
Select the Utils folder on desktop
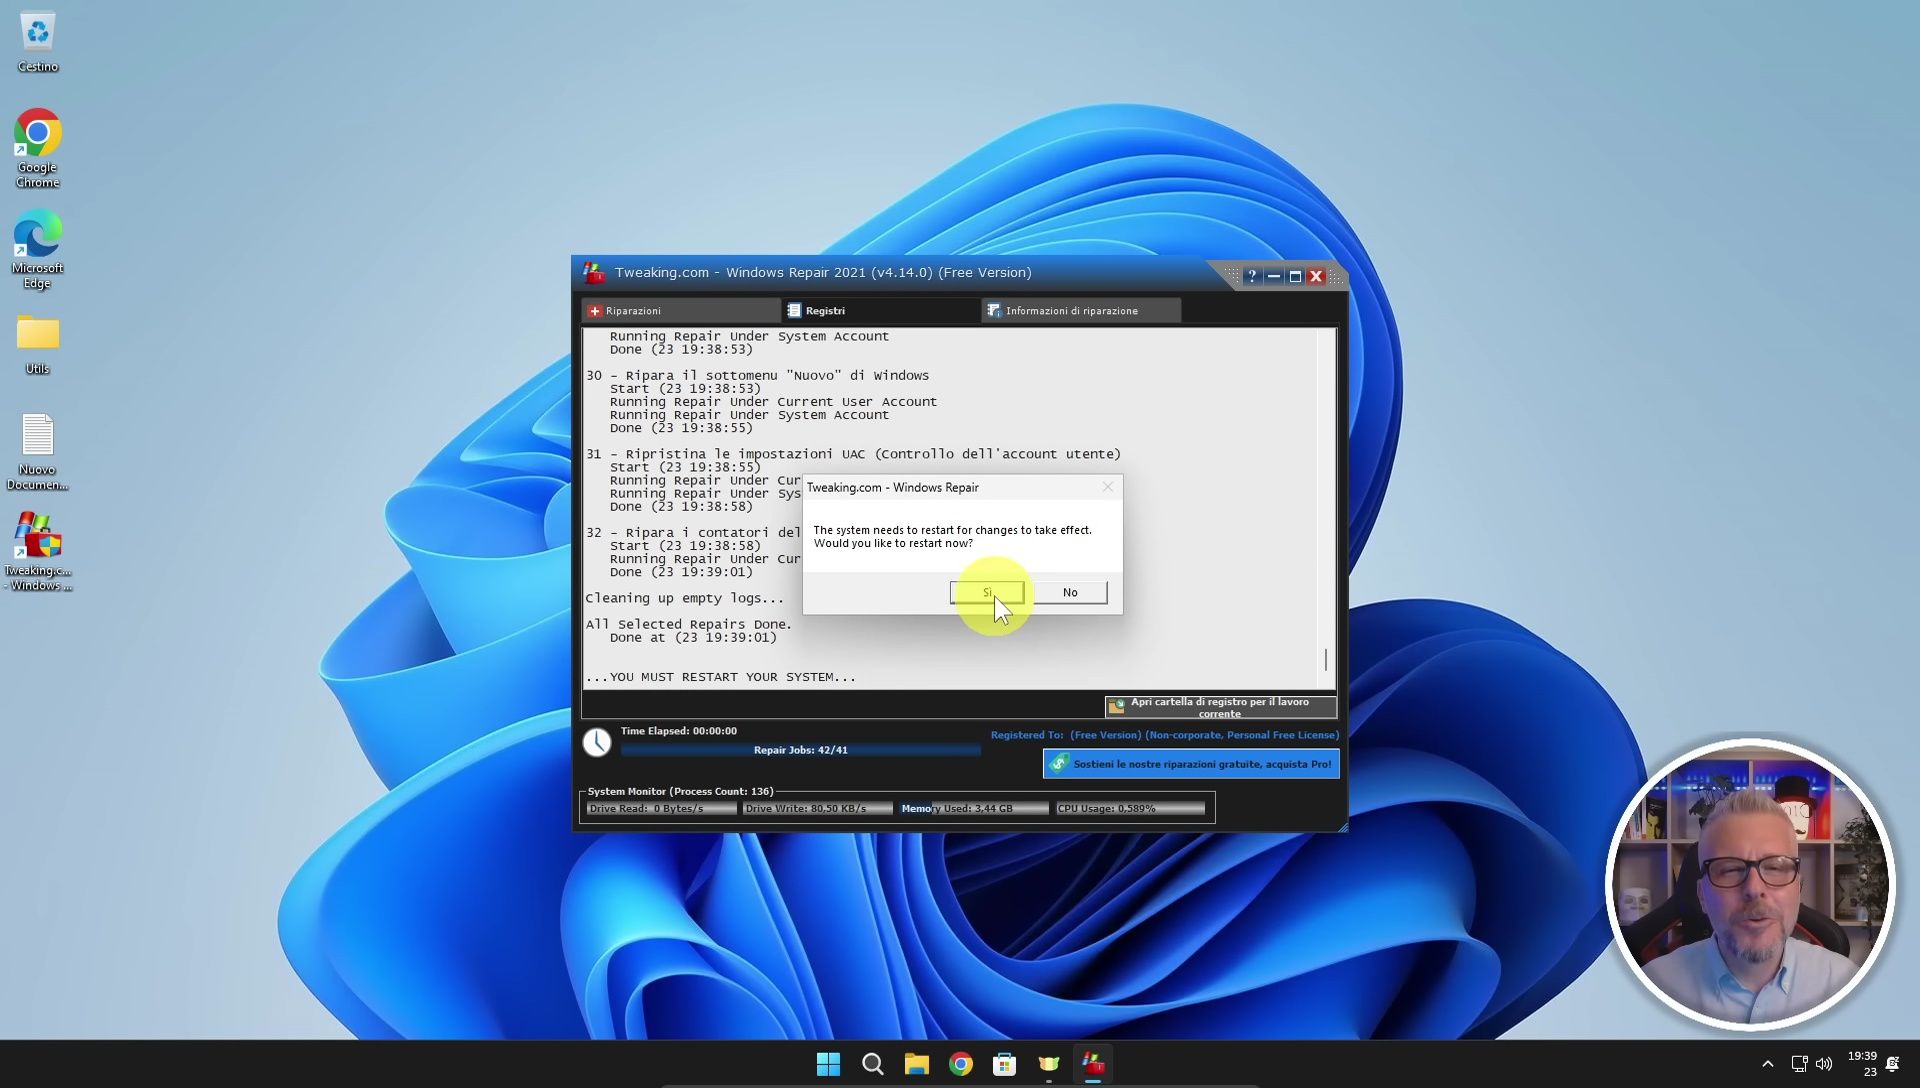[x=38, y=345]
